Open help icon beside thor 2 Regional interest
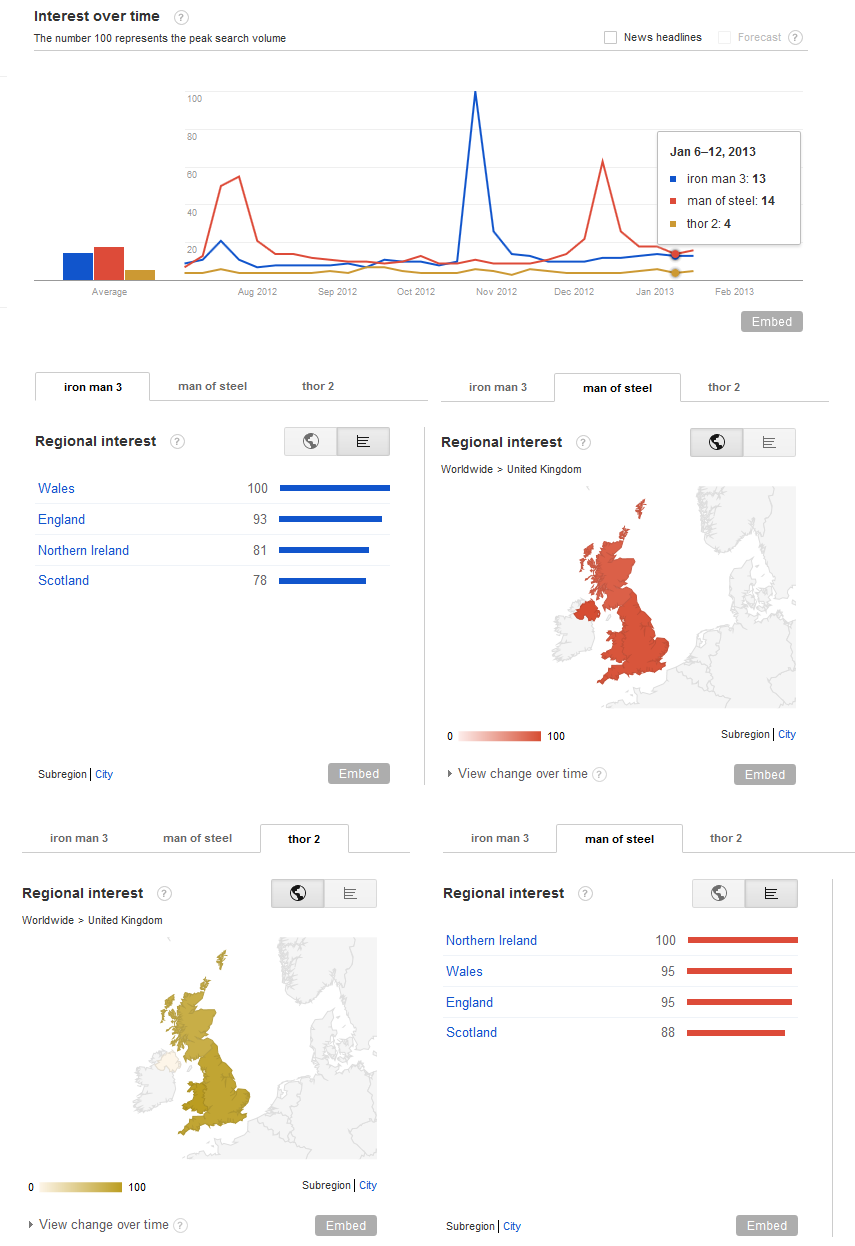The width and height of the screenshot is (855, 1246). pyautogui.click(x=165, y=894)
